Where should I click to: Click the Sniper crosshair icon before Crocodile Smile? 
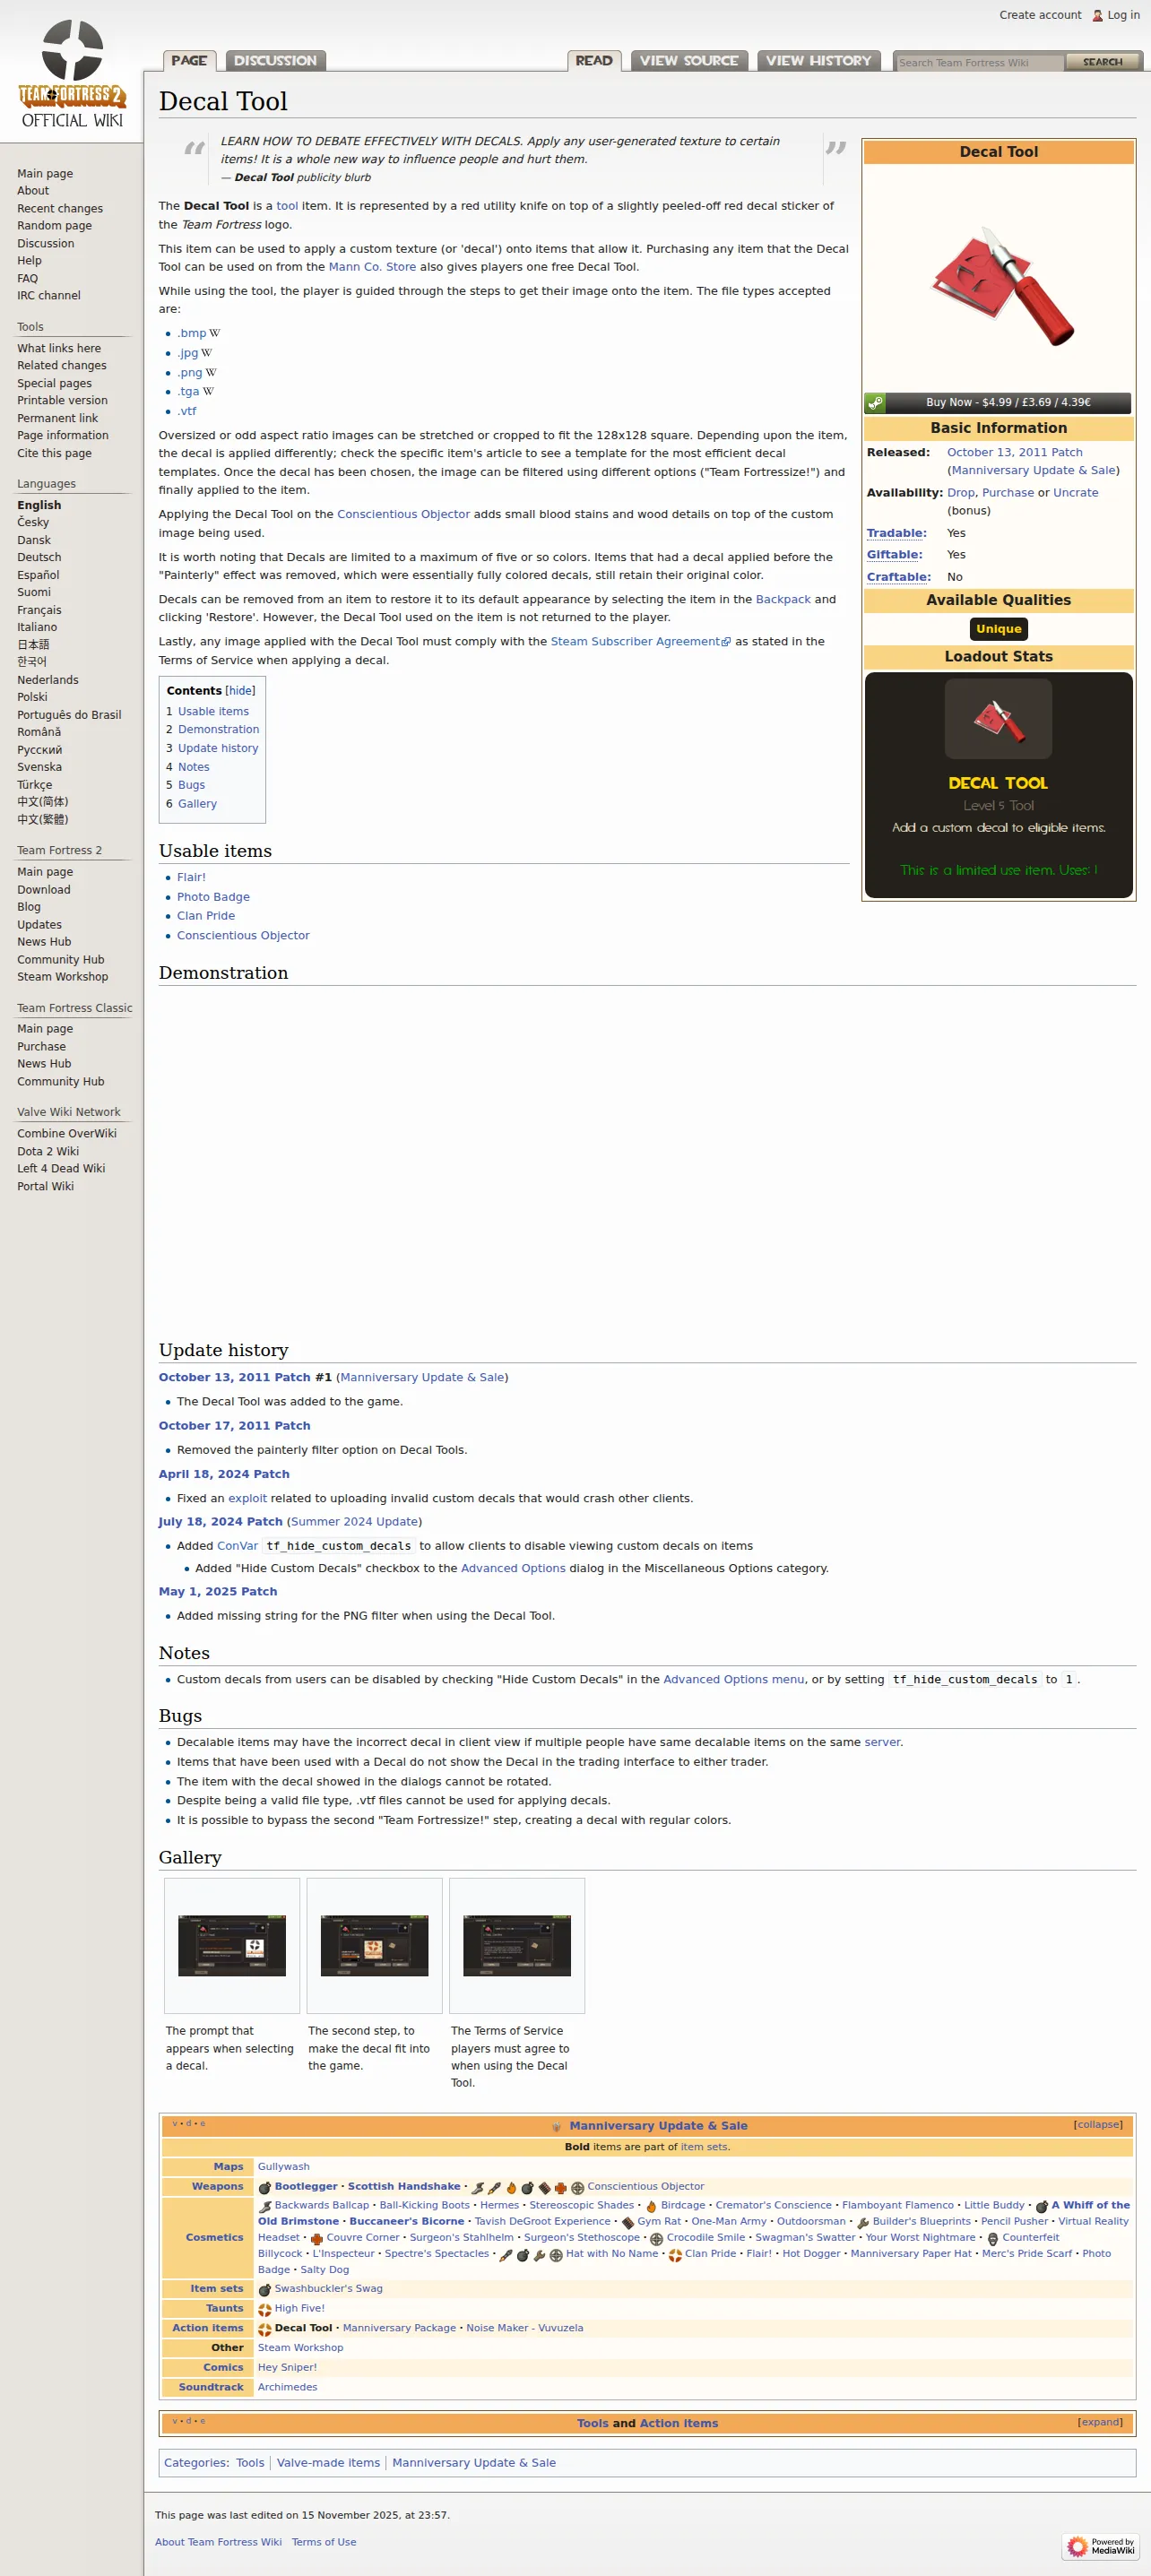pos(656,2239)
